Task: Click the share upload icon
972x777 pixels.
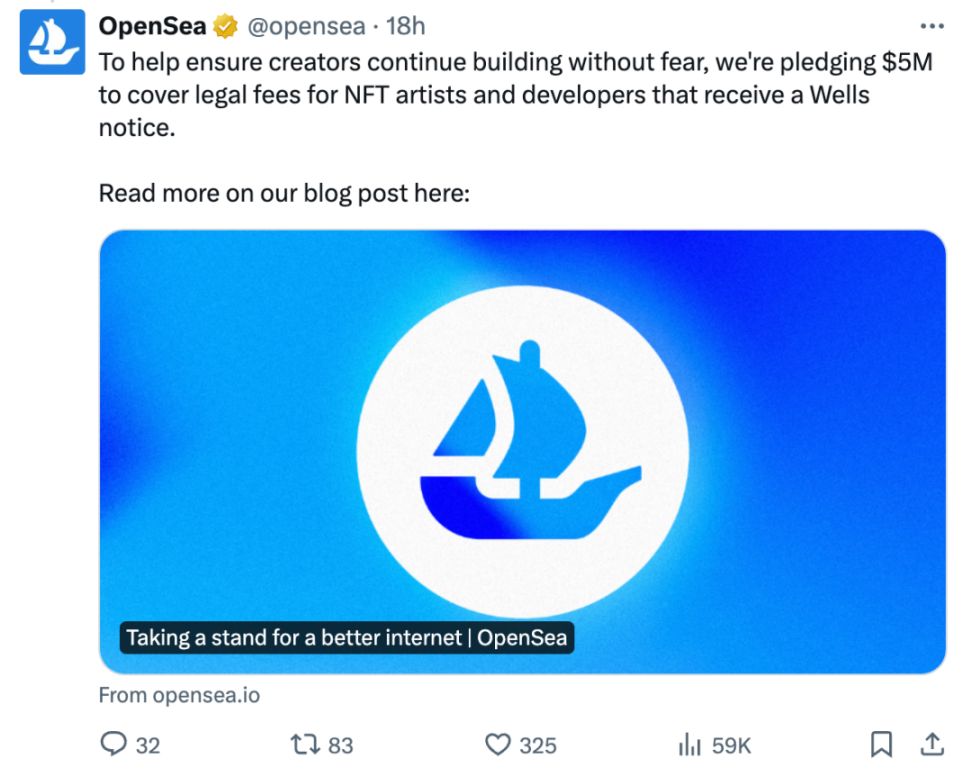Action: (932, 744)
